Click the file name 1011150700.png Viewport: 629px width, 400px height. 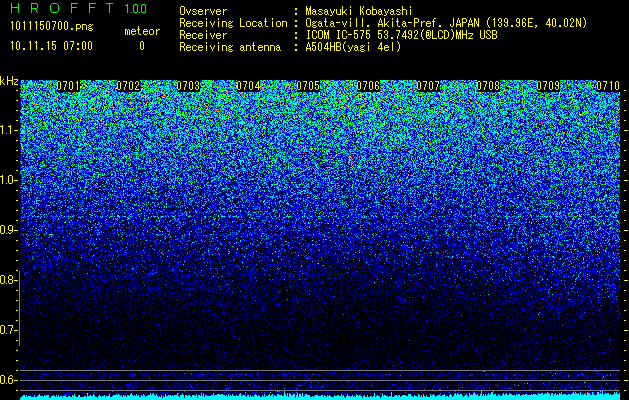[x=52, y=26]
